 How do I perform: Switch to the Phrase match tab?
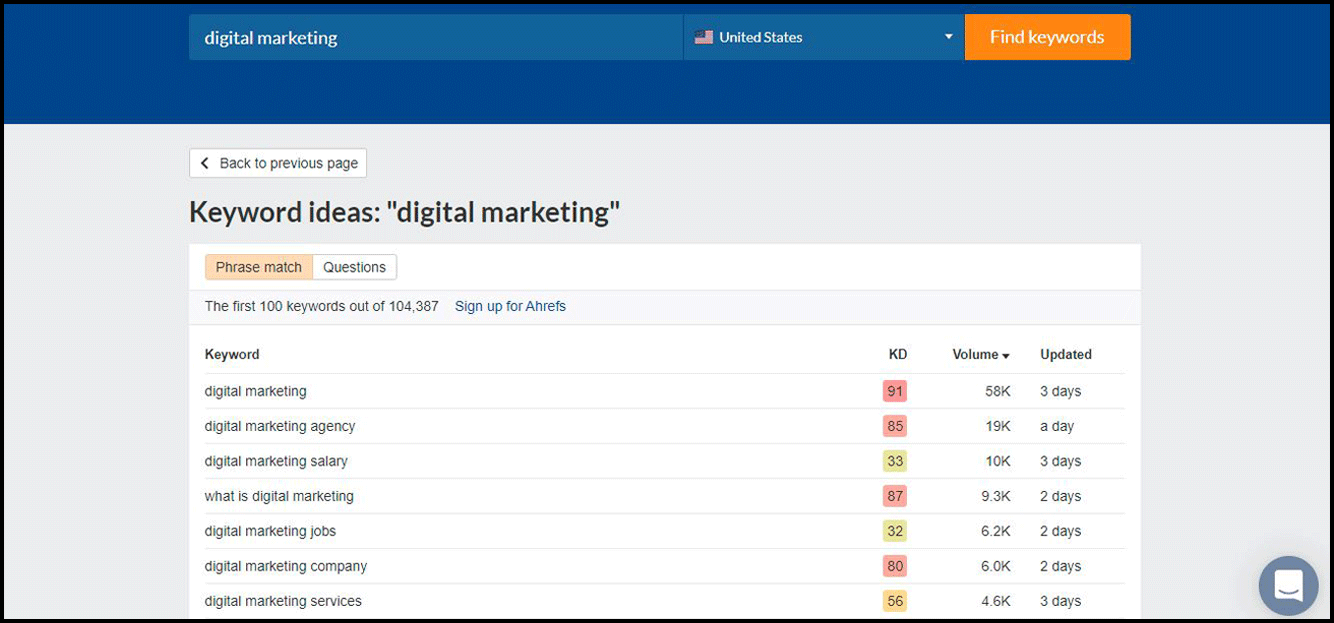pos(259,267)
